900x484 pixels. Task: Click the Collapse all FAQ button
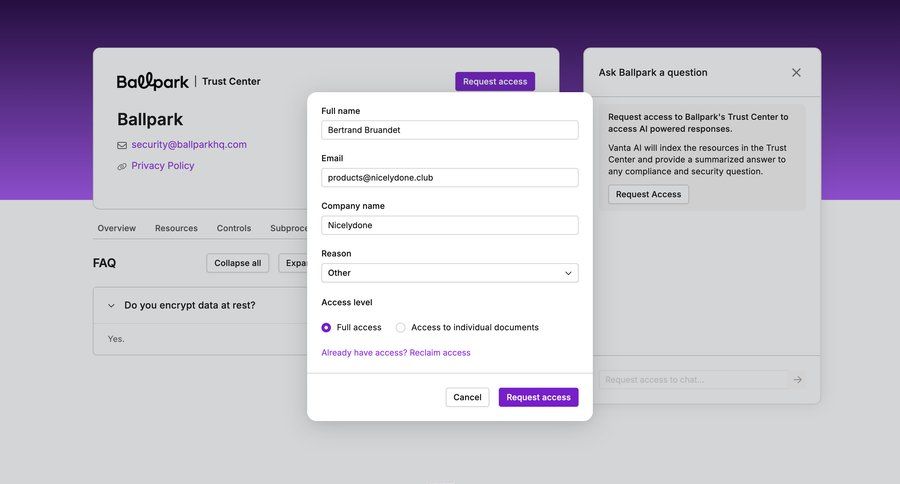tap(238, 263)
